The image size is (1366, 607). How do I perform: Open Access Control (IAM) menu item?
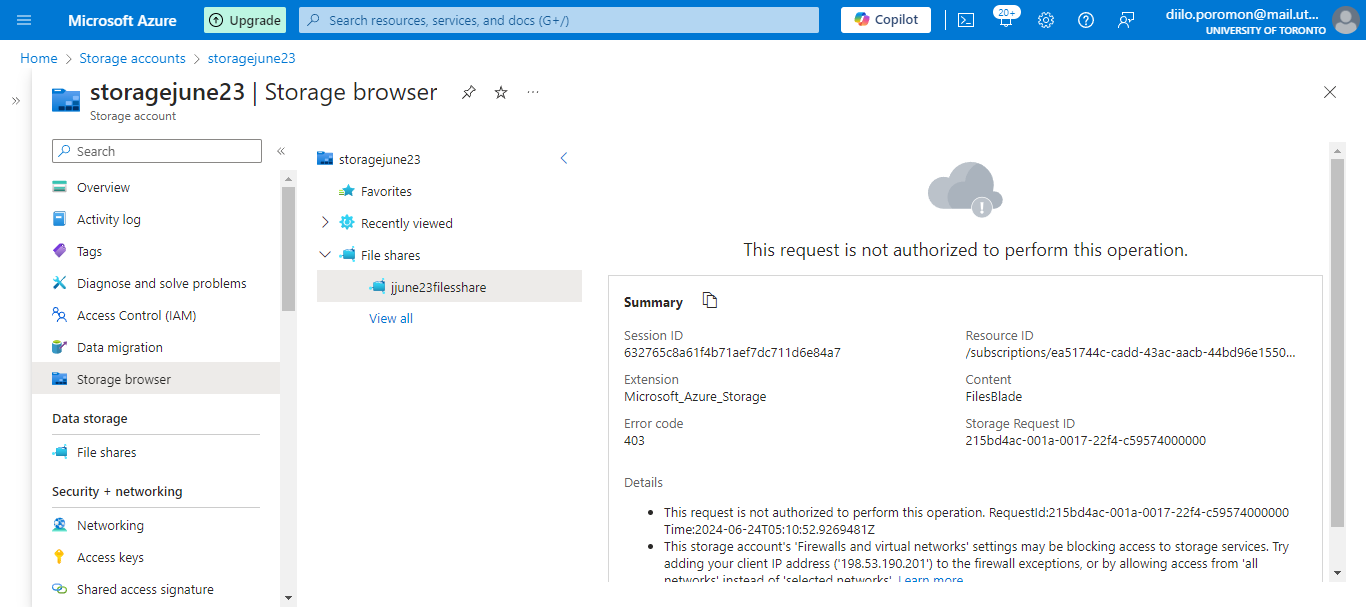tap(136, 315)
